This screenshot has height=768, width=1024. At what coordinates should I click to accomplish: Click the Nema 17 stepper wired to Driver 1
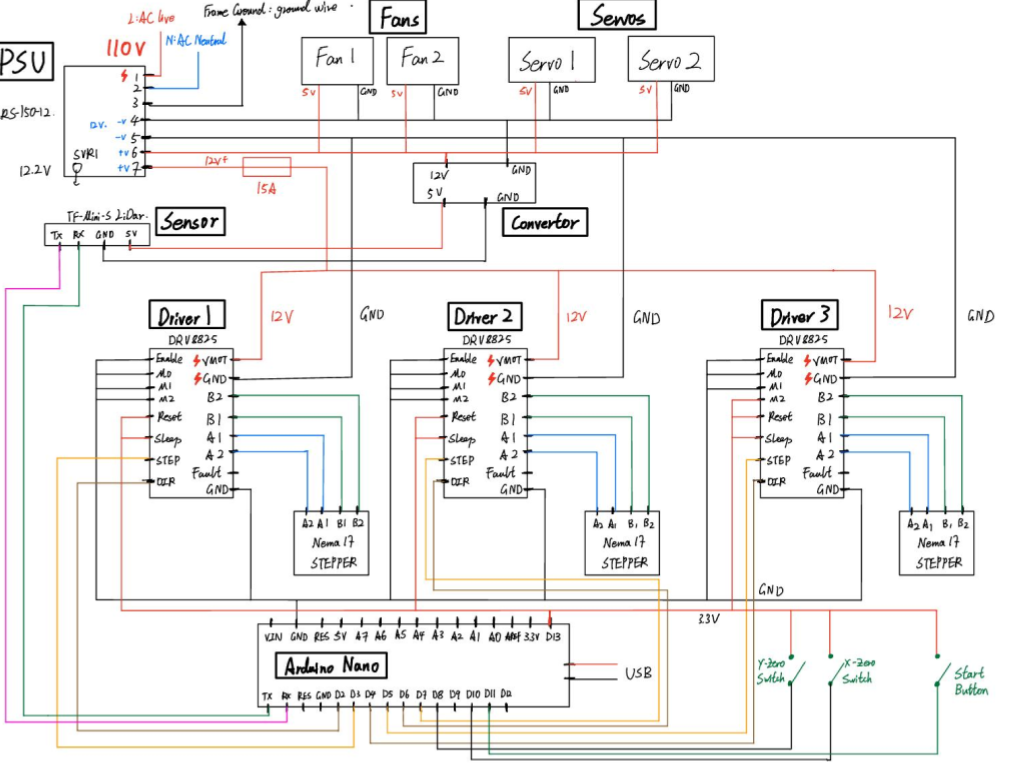(x=332, y=543)
